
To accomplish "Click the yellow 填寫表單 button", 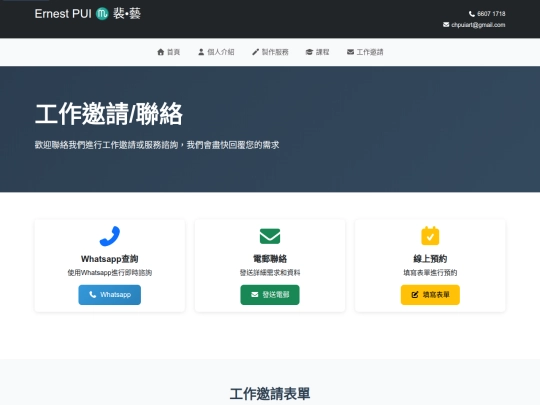I will 430,295.
